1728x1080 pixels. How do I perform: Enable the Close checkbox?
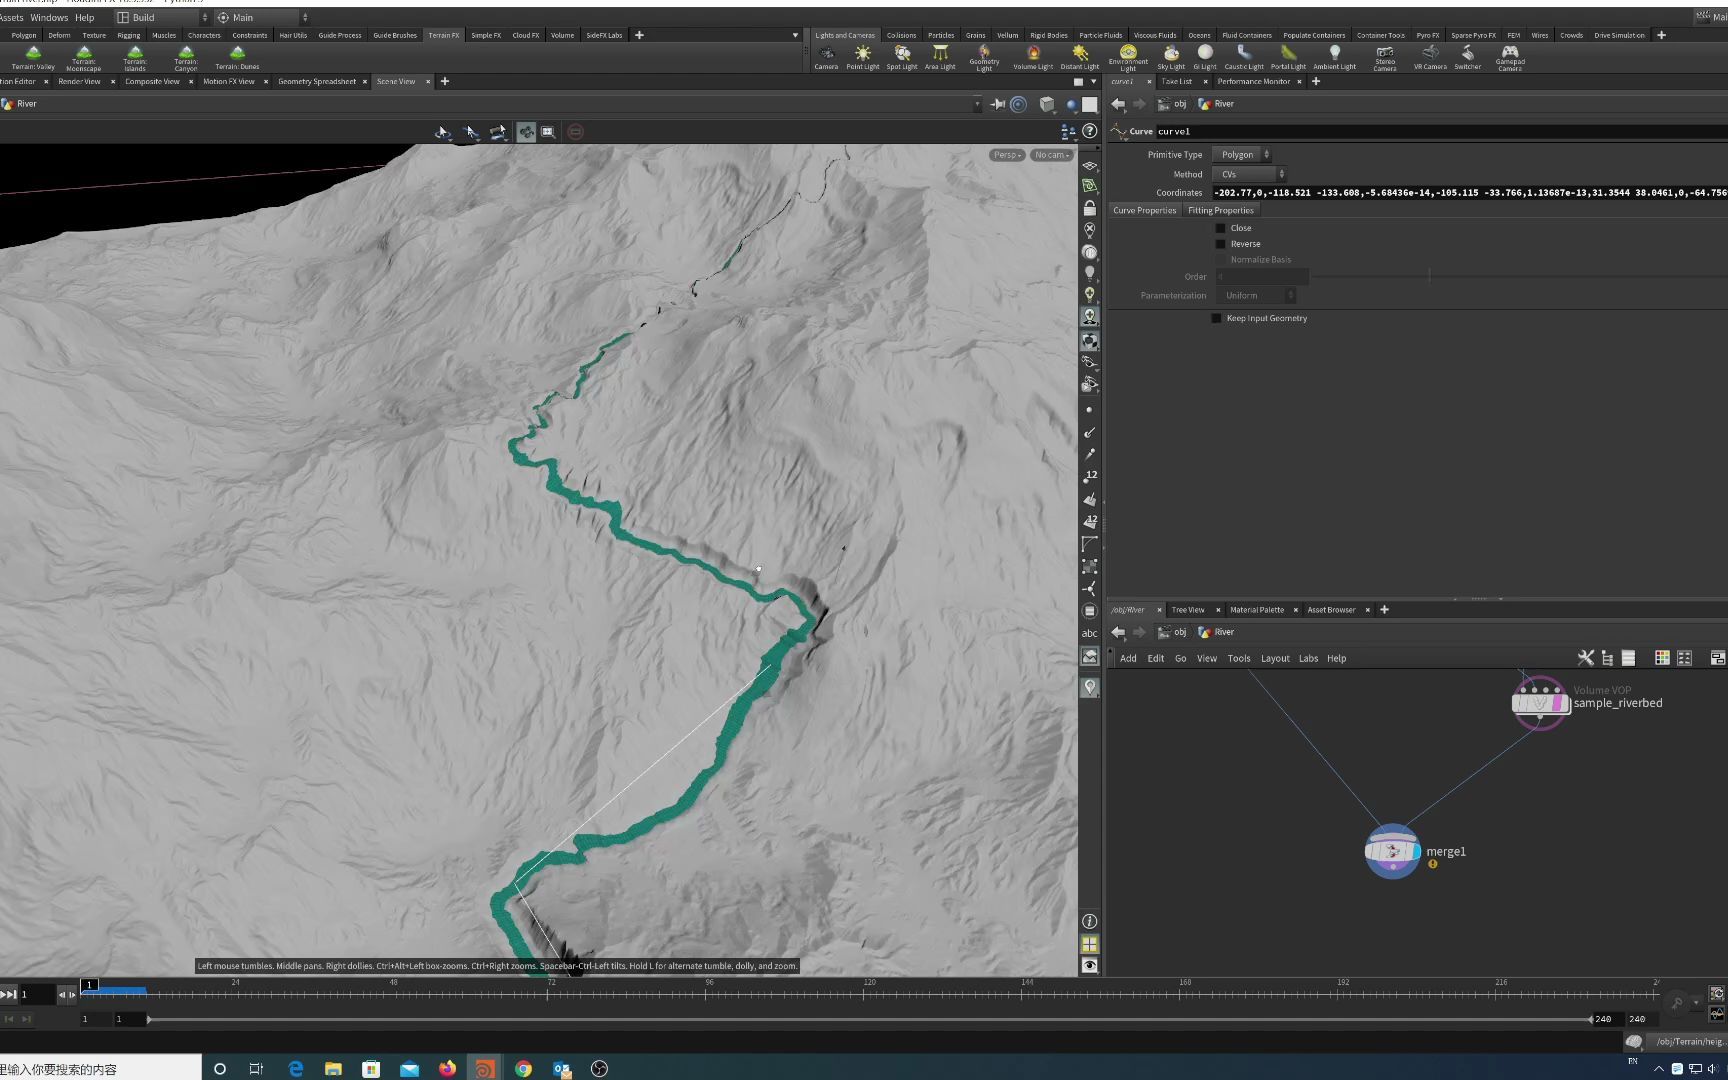pos(1220,228)
